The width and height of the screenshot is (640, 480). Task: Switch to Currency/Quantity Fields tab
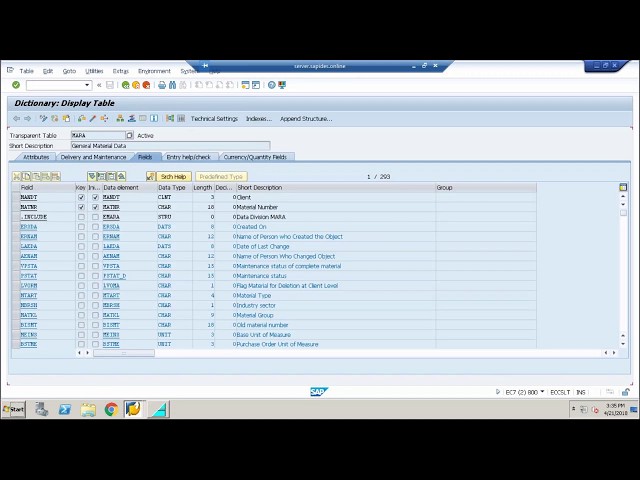tap(255, 157)
